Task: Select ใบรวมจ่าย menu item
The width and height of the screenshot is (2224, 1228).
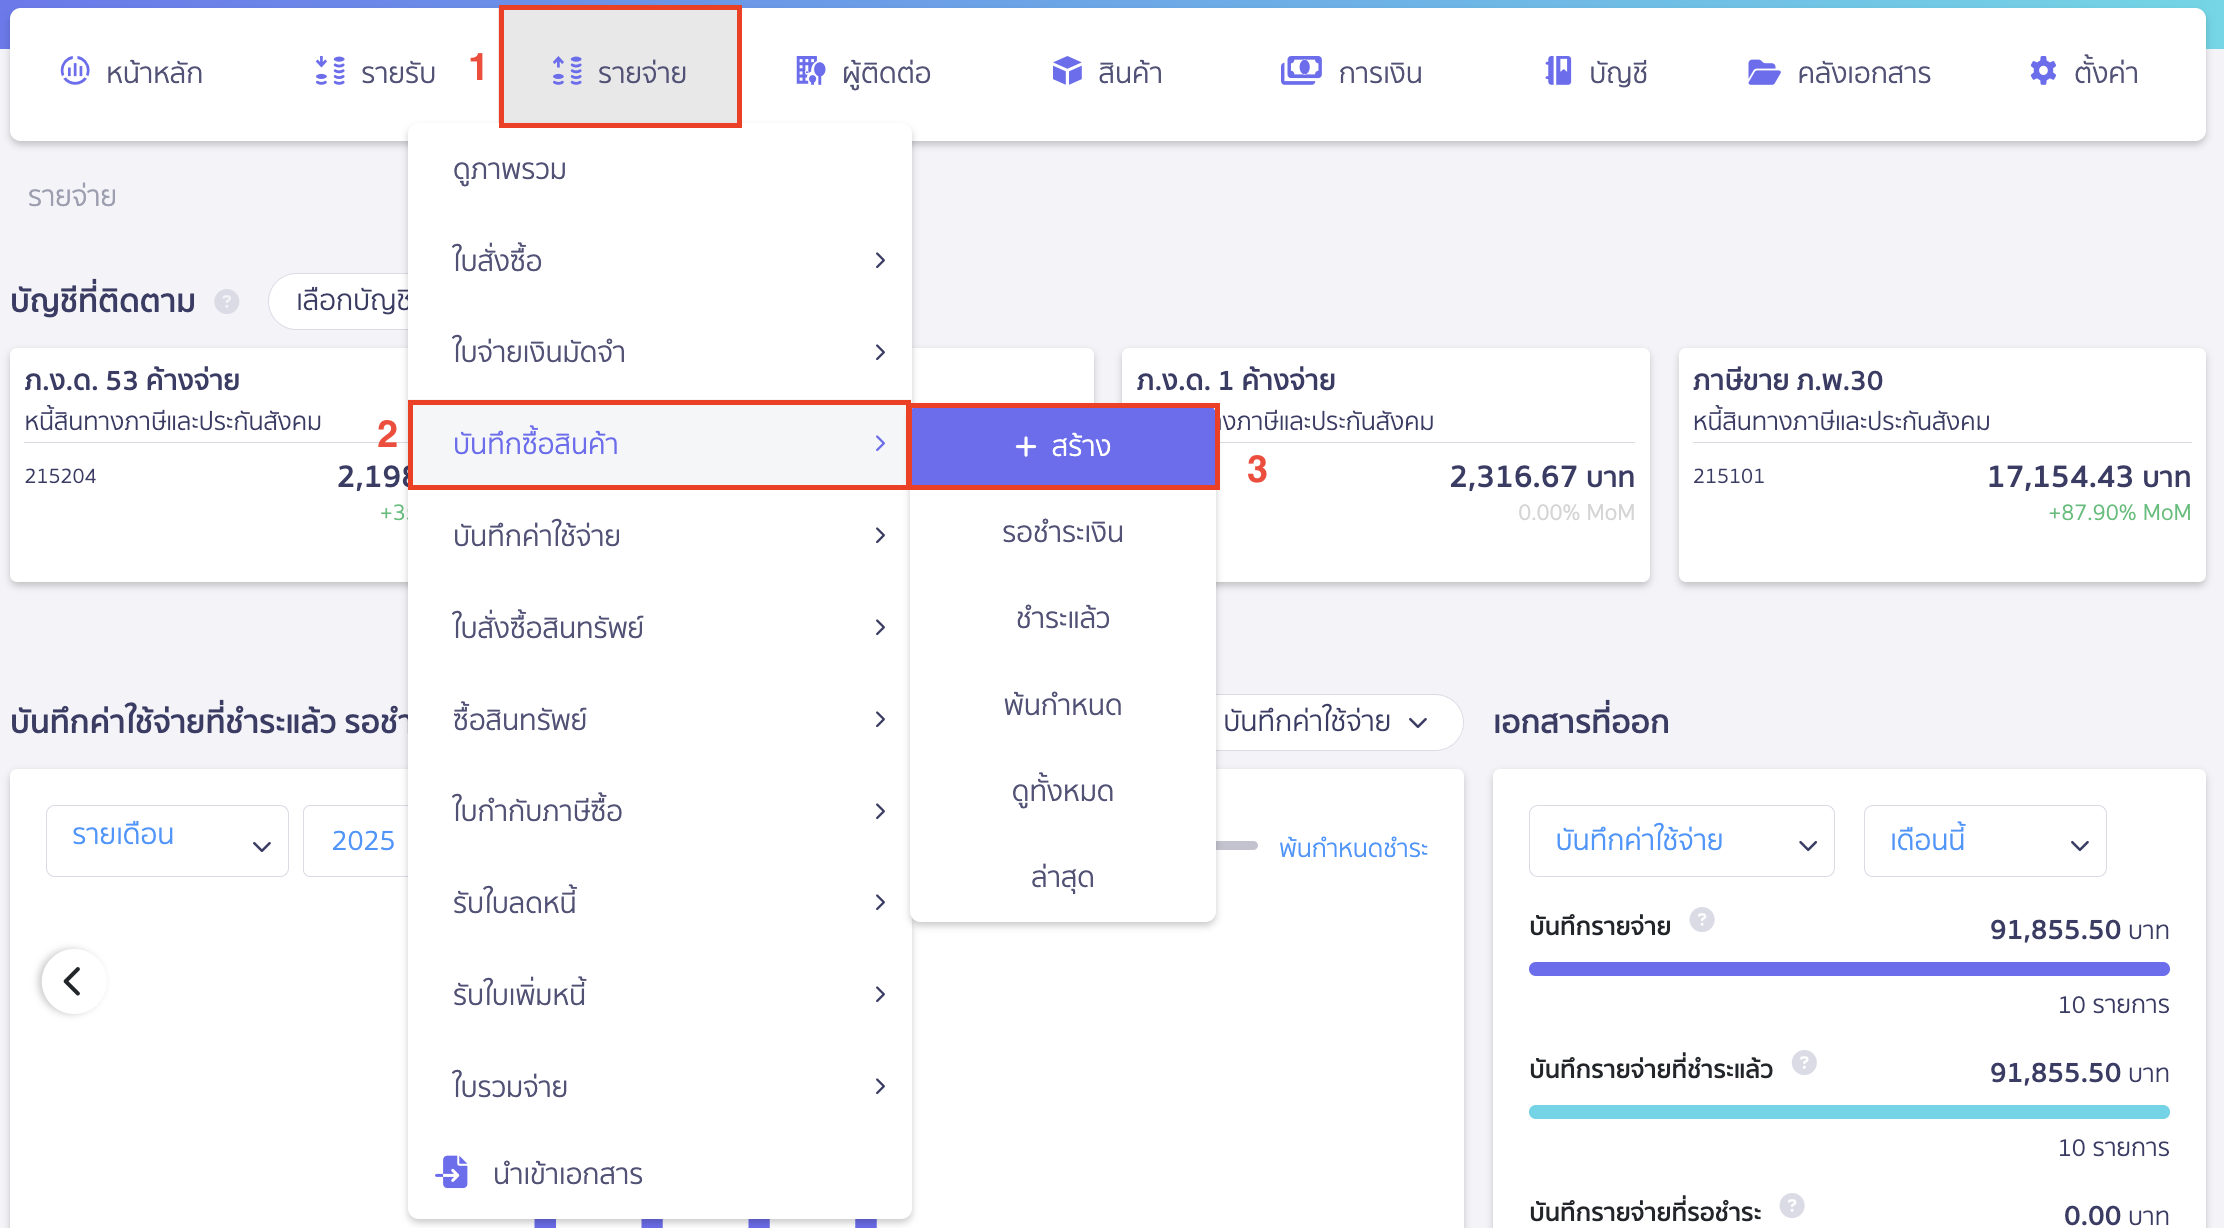Action: coord(660,1087)
